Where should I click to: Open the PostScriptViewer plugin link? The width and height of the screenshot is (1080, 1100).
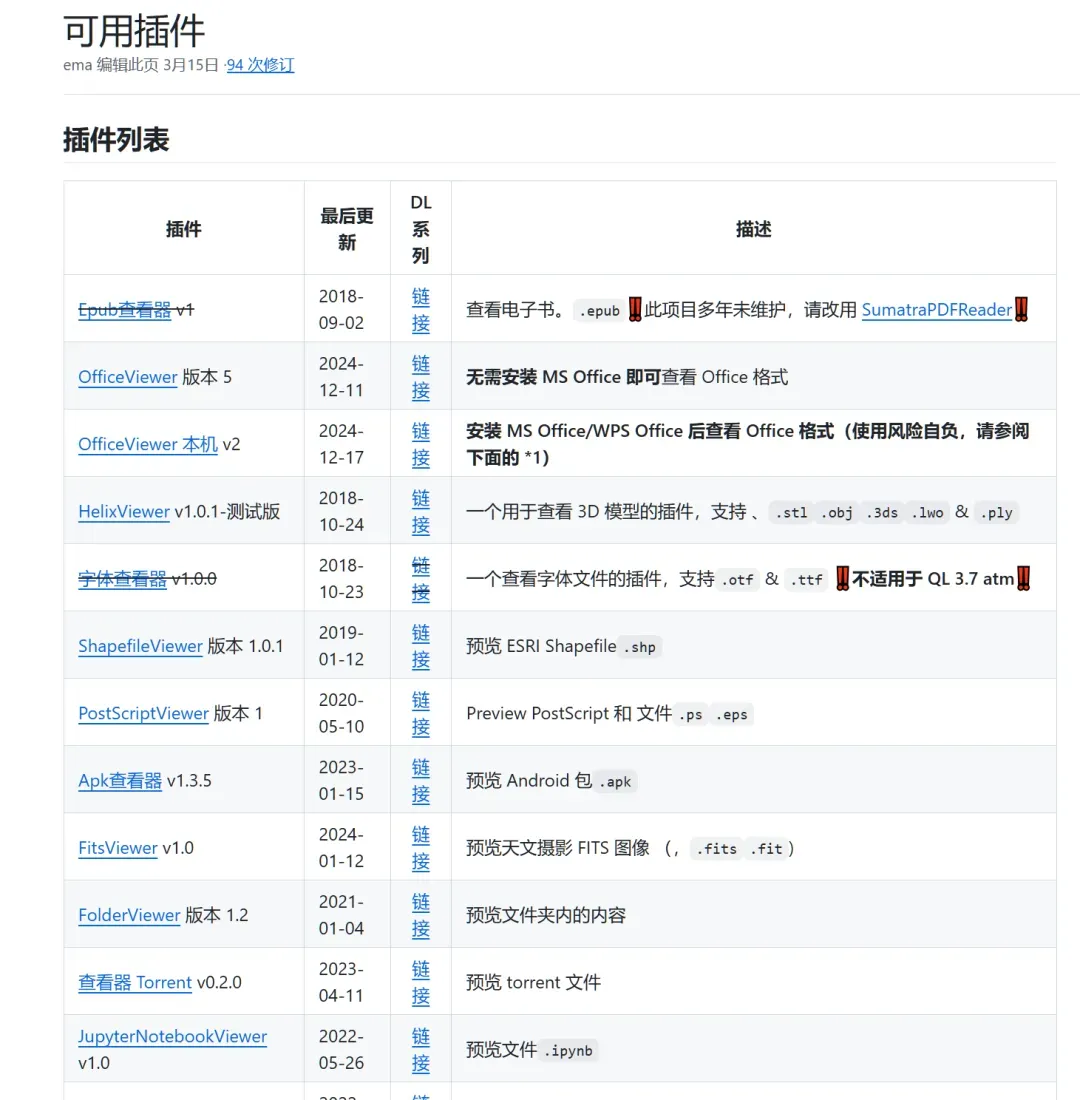pyautogui.click(x=143, y=713)
